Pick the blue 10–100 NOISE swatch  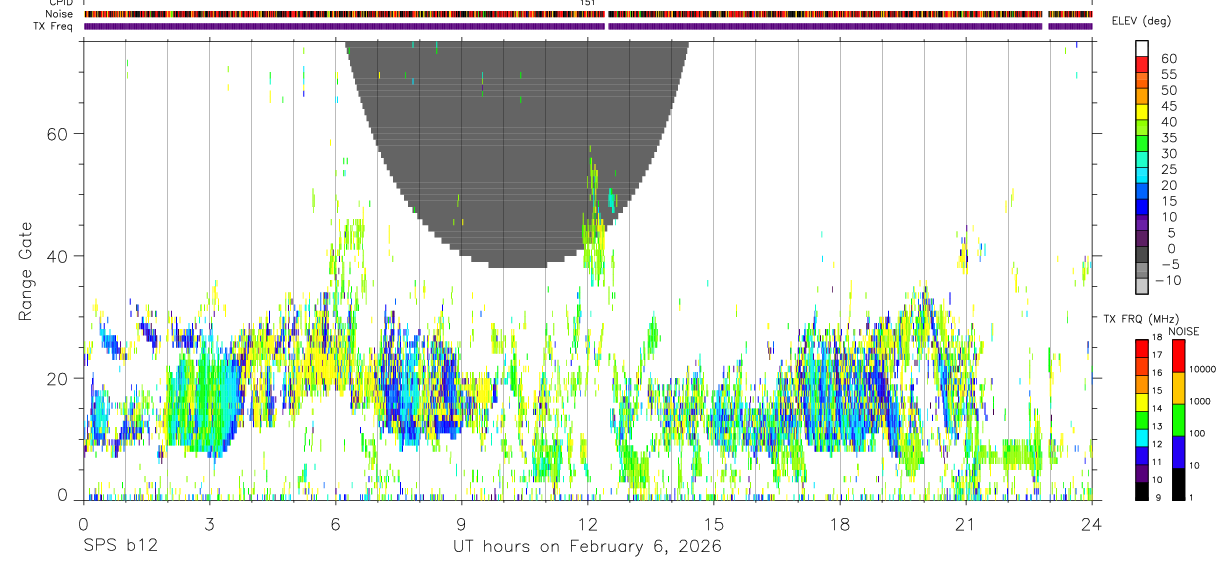(1179, 451)
